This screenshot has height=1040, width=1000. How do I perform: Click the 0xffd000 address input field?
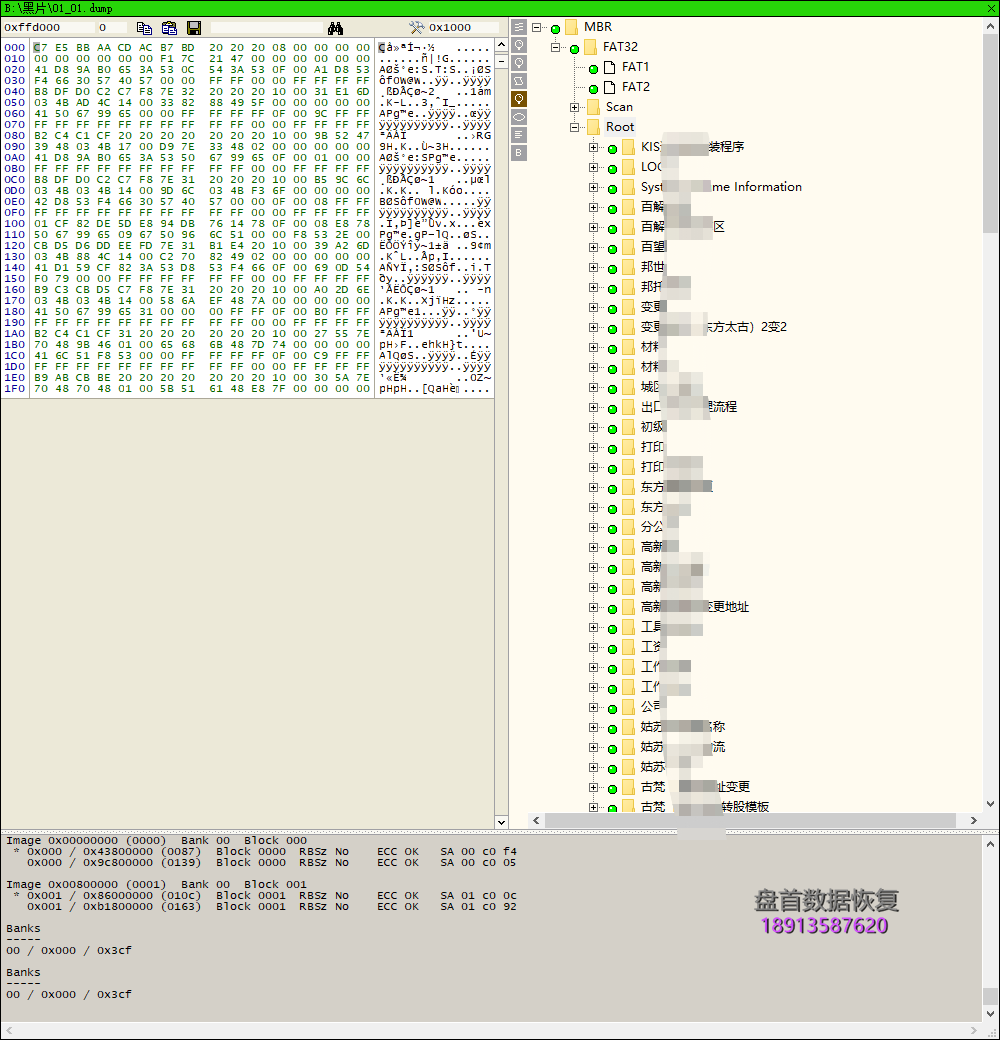(45, 28)
